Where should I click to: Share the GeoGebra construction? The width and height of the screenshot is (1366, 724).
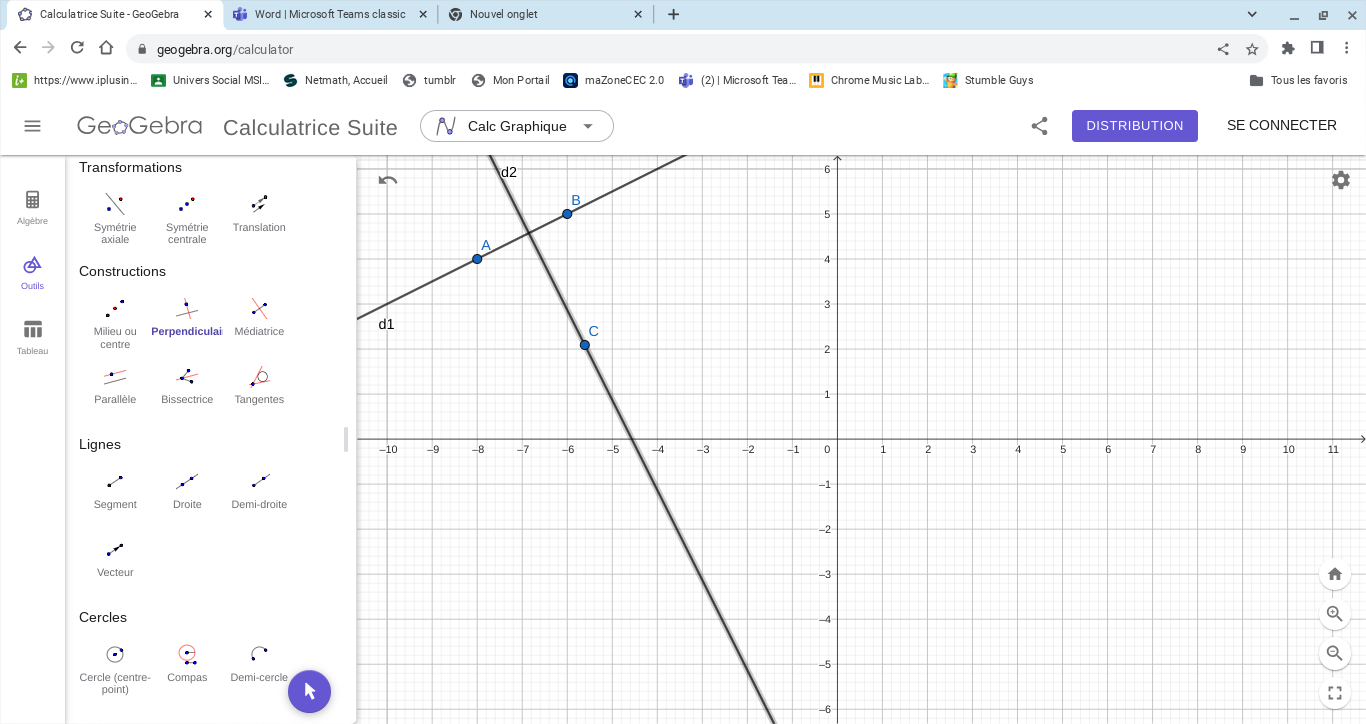tap(1039, 126)
